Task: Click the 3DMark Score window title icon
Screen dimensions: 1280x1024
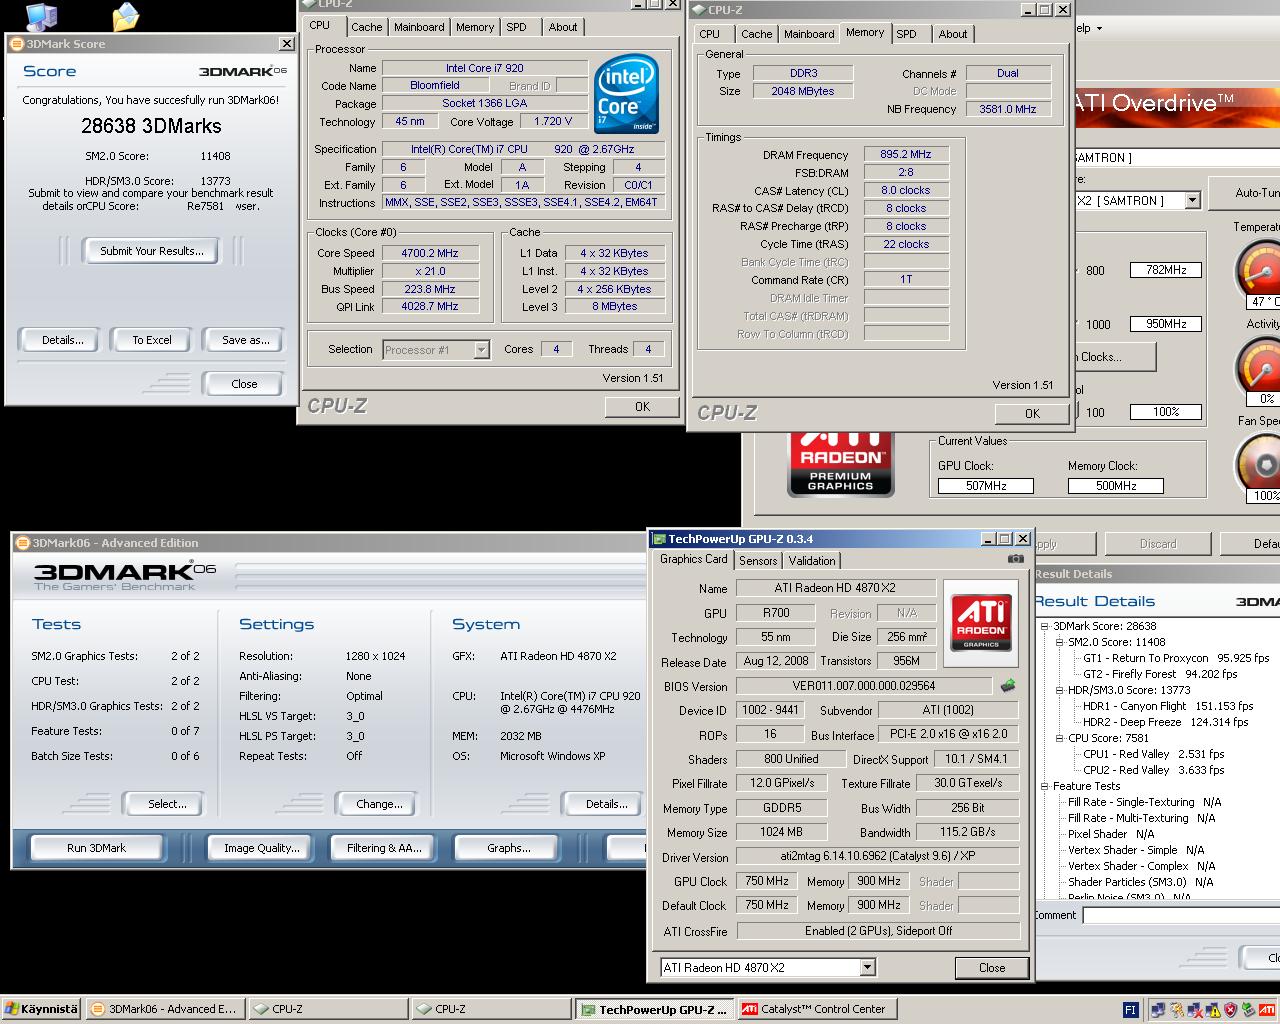Action: click(x=17, y=44)
